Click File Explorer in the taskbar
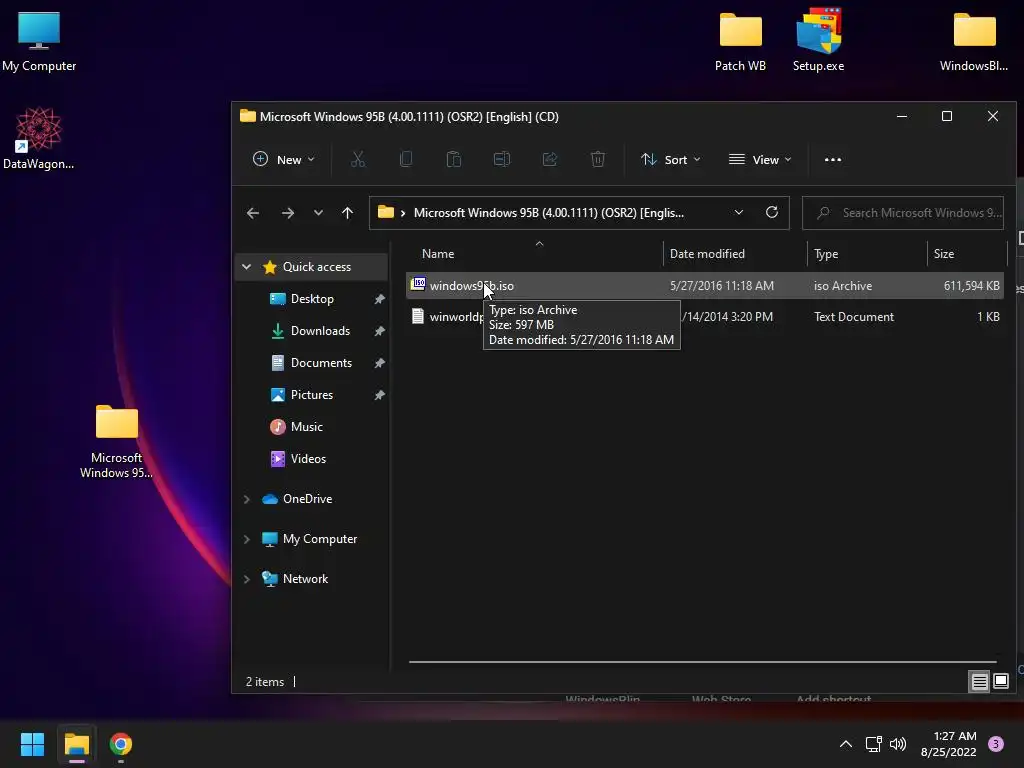The height and width of the screenshot is (768, 1024). click(x=76, y=744)
